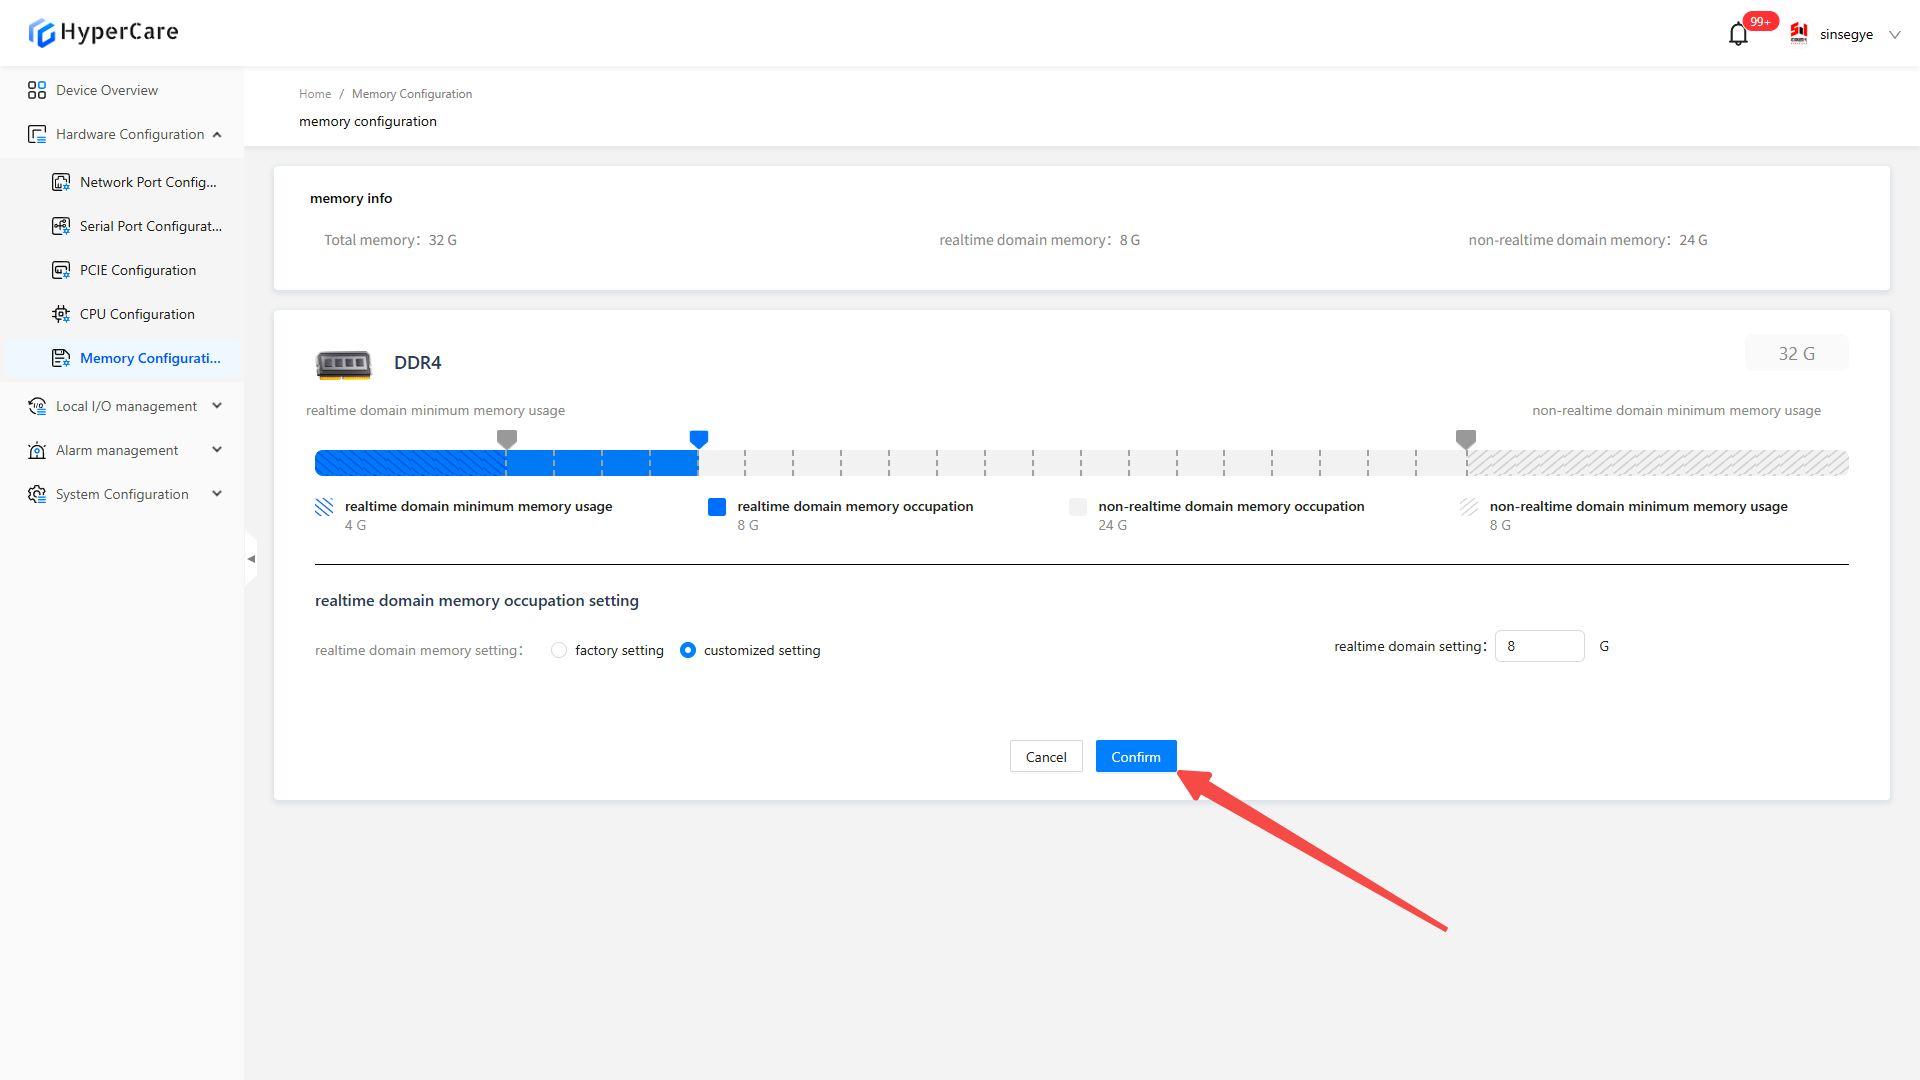Open the Memory Configuration sidebar item
Viewport: 1920px width, 1080px height.
click(x=150, y=358)
